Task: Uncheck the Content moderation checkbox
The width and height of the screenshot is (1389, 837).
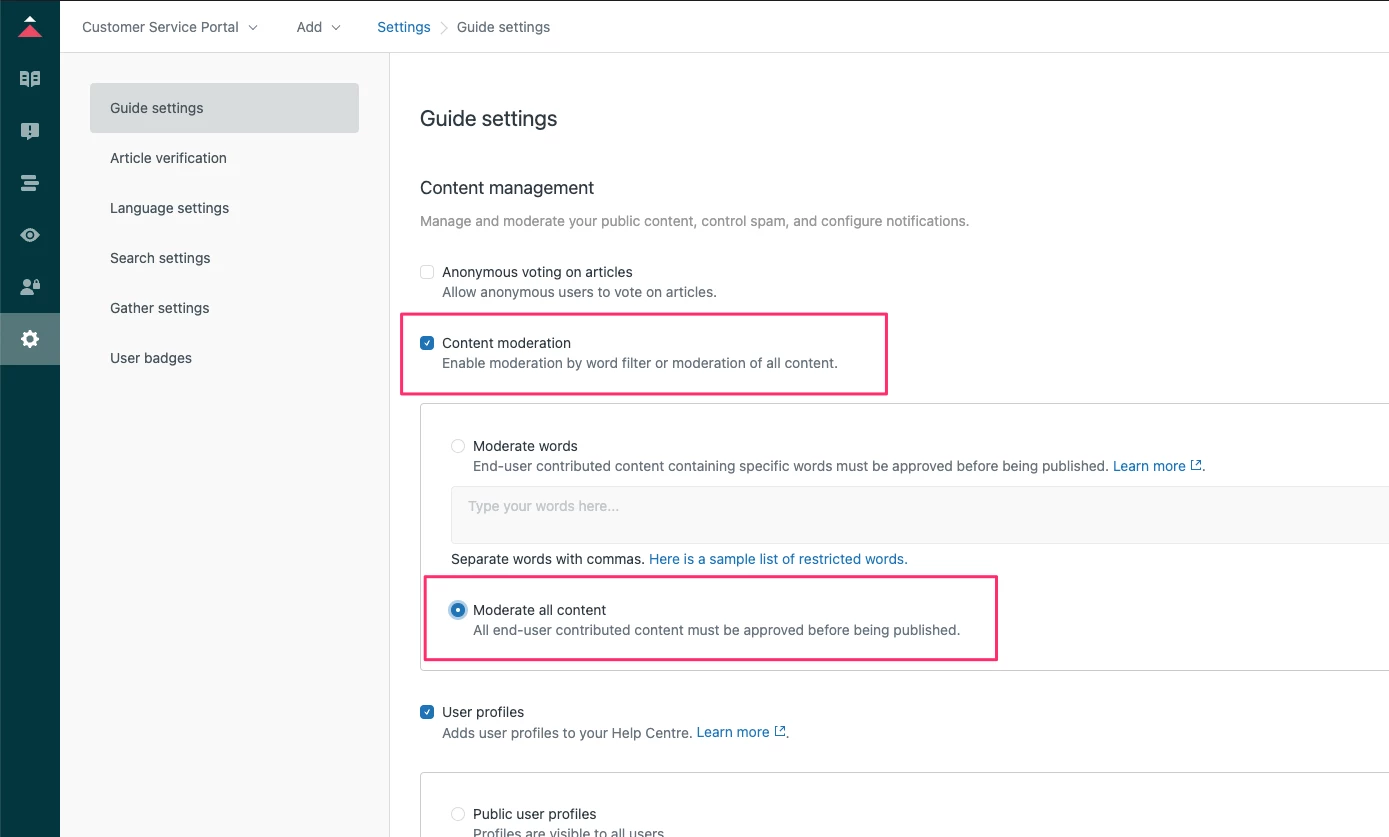Action: [x=427, y=343]
